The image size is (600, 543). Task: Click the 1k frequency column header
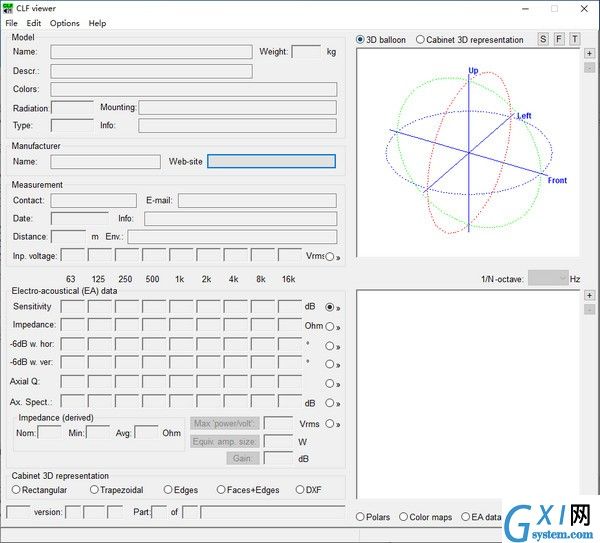click(x=179, y=279)
